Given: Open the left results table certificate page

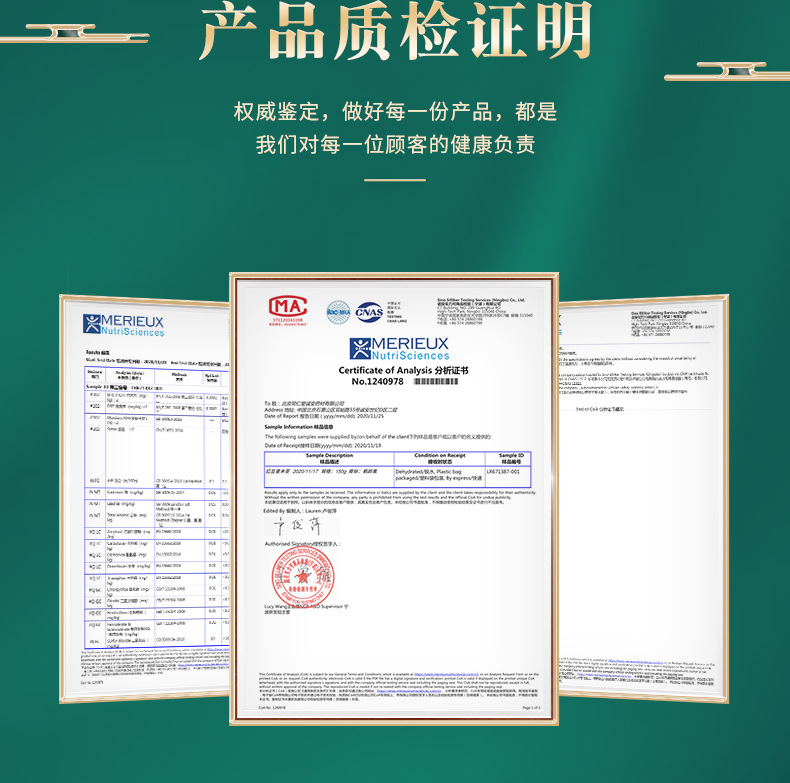Looking at the screenshot, I should [145, 499].
